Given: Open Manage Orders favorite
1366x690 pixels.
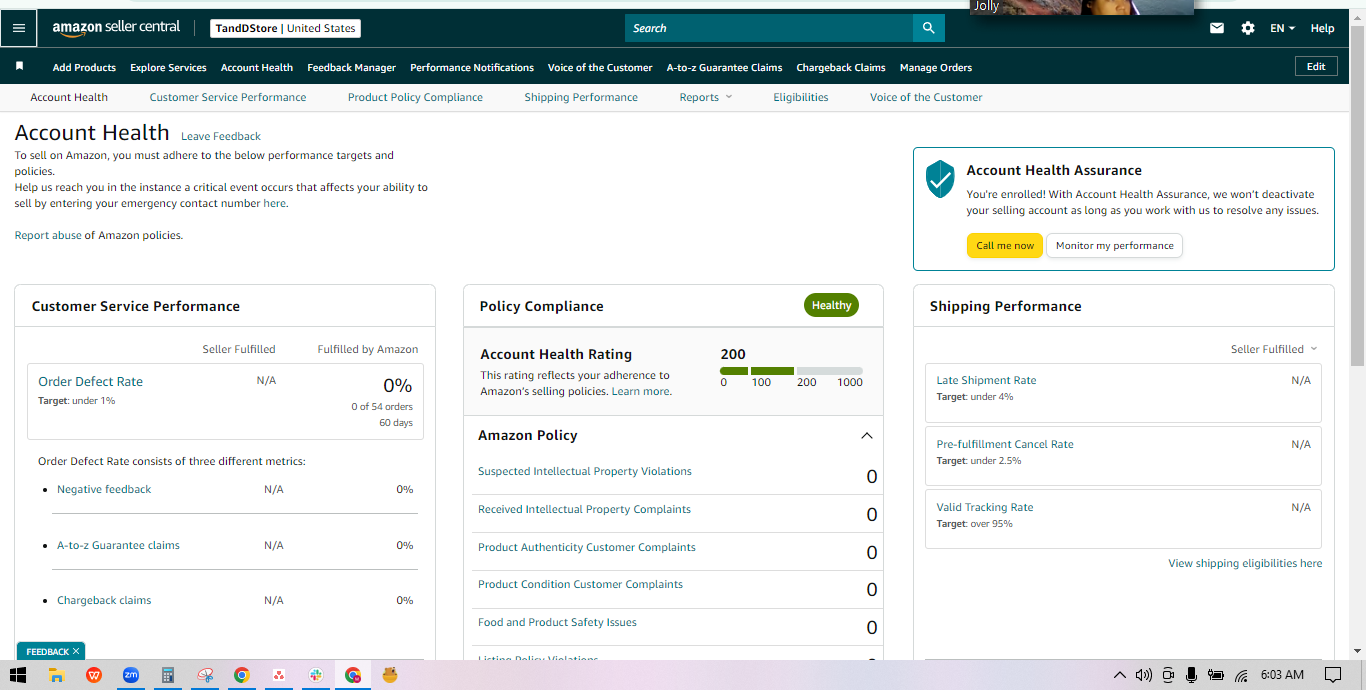Looking at the screenshot, I should click(x=936, y=67).
